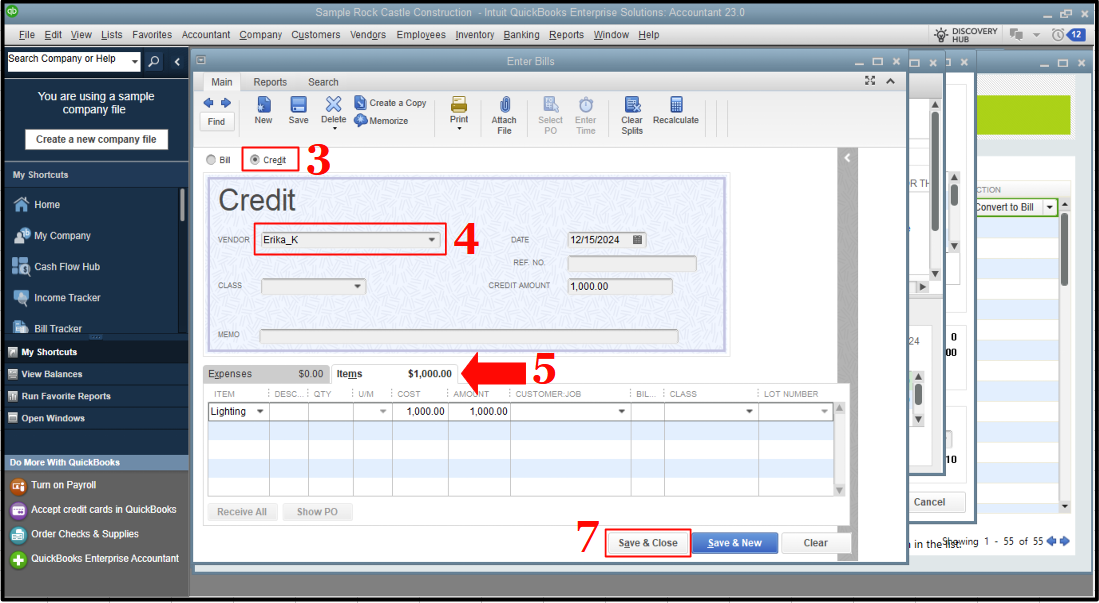
Task: Open the Vendors menu
Action: click(x=368, y=34)
